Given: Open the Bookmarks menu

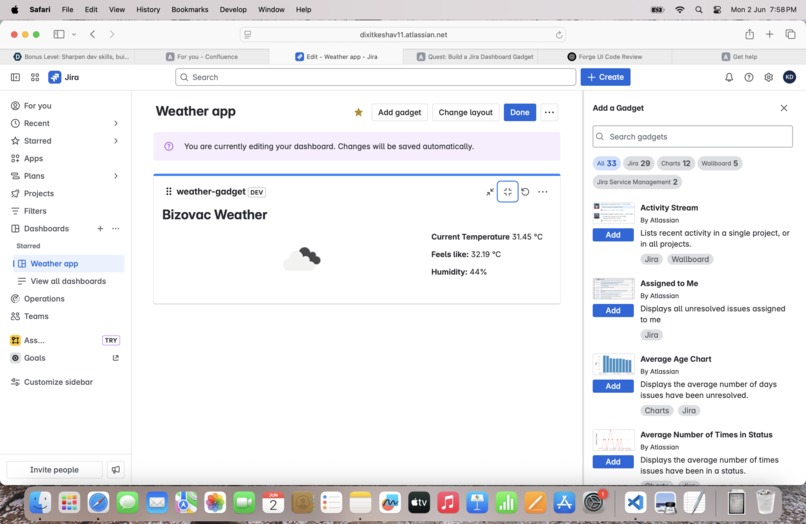Looking at the screenshot, I should coord(190,9).
